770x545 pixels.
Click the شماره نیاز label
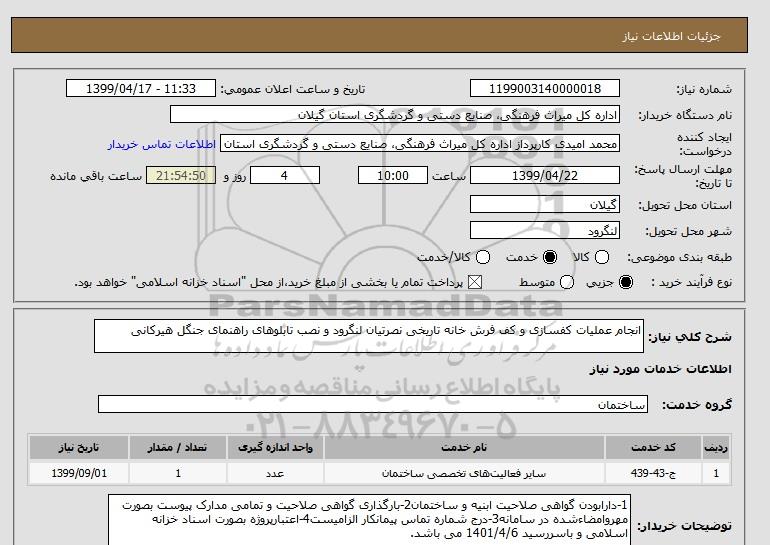point(704,89)
